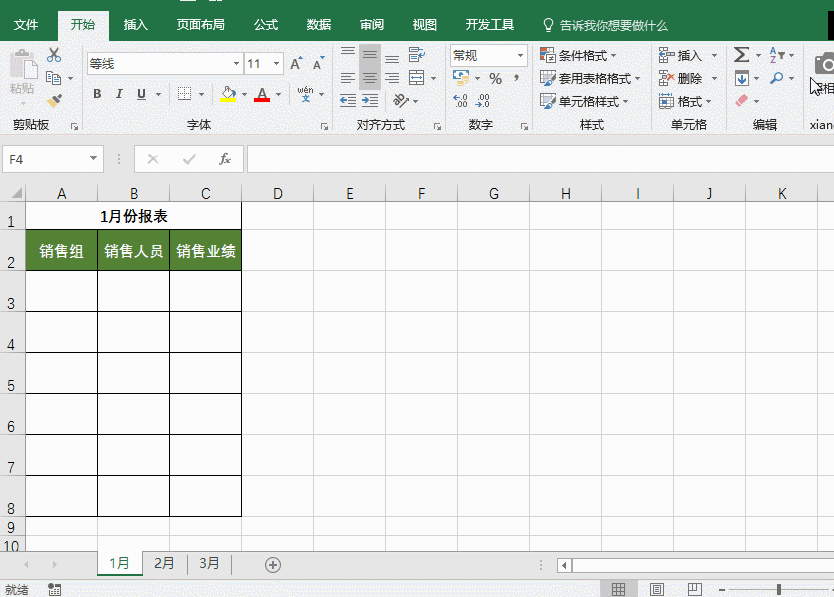The width and height of the screenshot is (834, 597).
Task: Apply bold formatting to selected cell
Action: [x=96, y=94]
